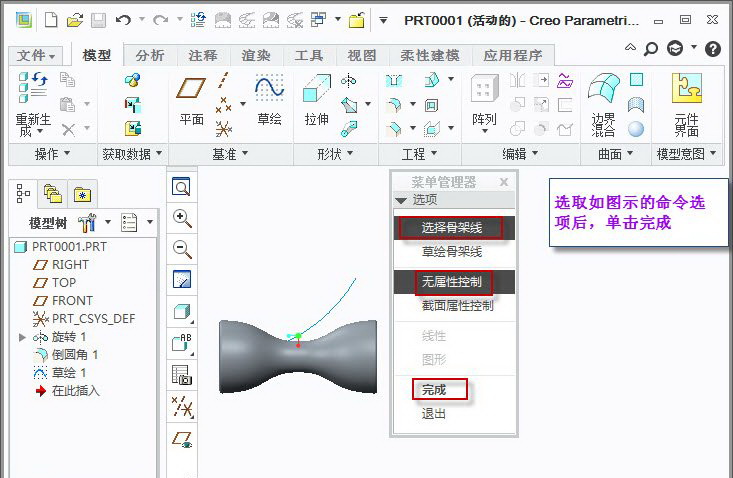The height and width of the screenshot is (478, 733).
Task: Collapse the 选项 section in menu manager
Action: click(402, 200)
